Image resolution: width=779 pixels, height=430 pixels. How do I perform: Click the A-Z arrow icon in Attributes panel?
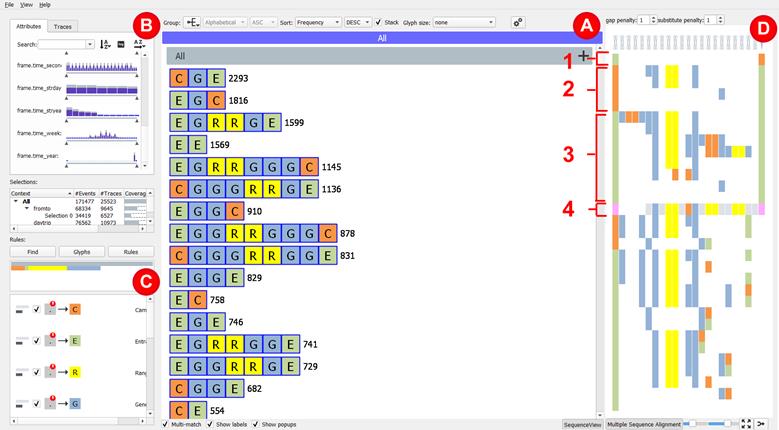pos(138,45)
